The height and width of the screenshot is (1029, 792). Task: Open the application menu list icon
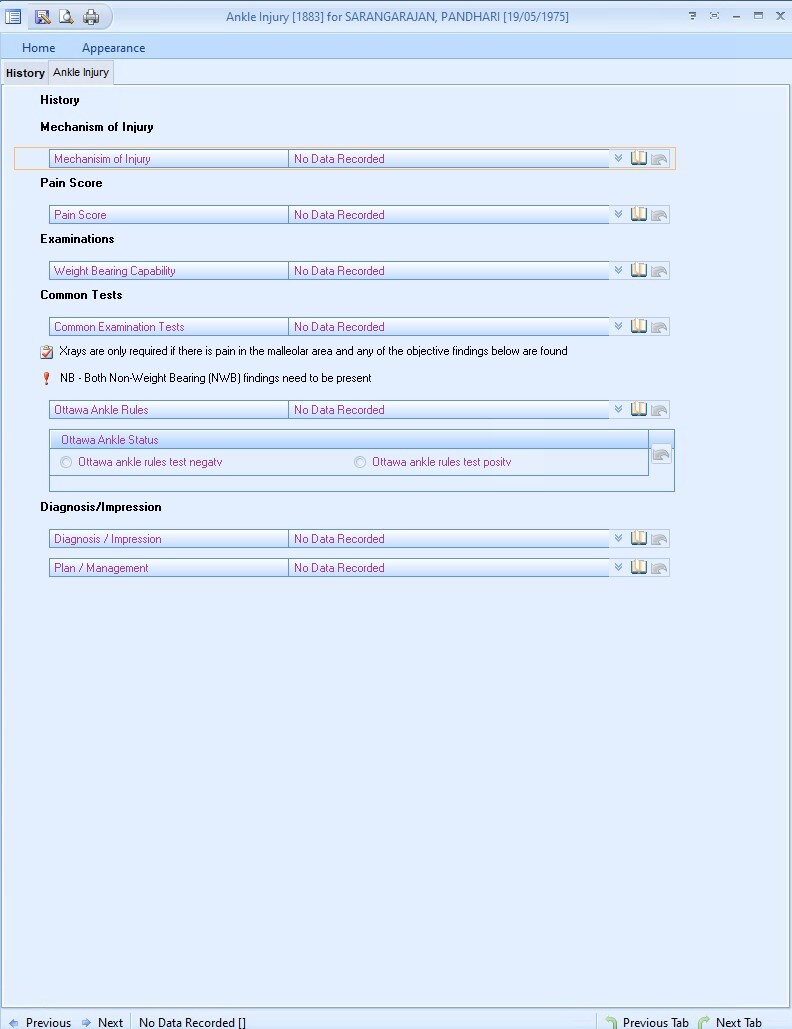coord(13,16)
